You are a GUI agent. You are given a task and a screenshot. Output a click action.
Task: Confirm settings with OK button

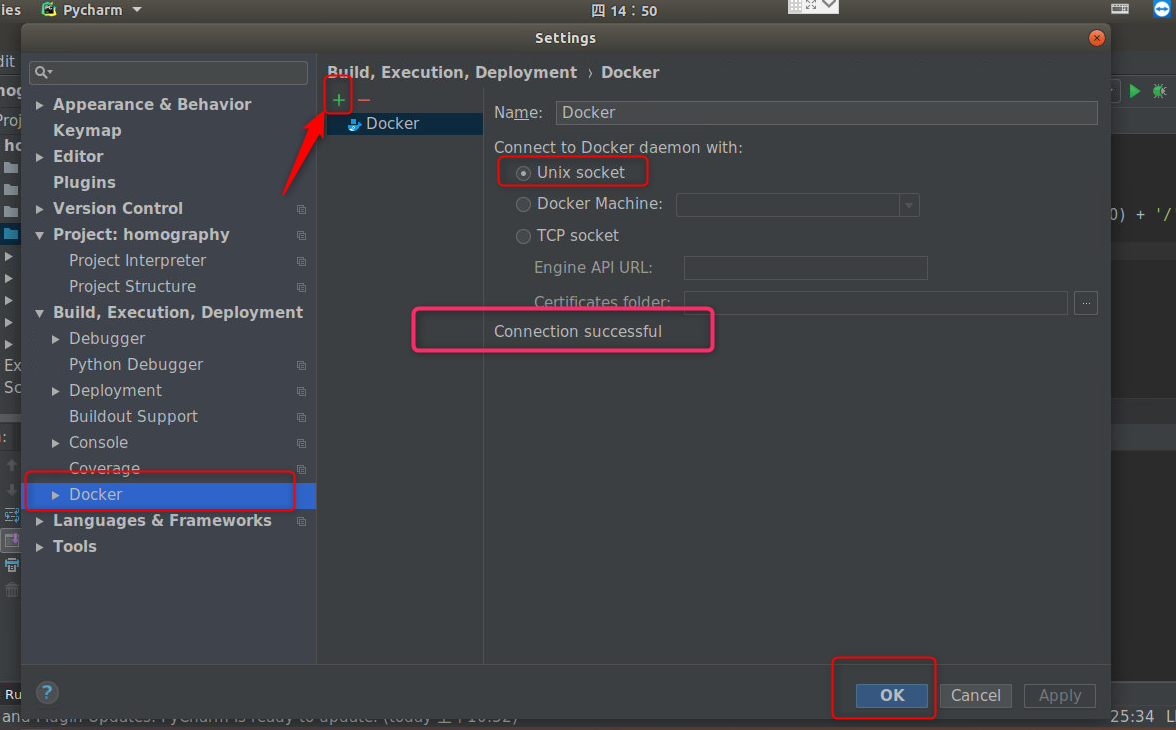[892, 695]
